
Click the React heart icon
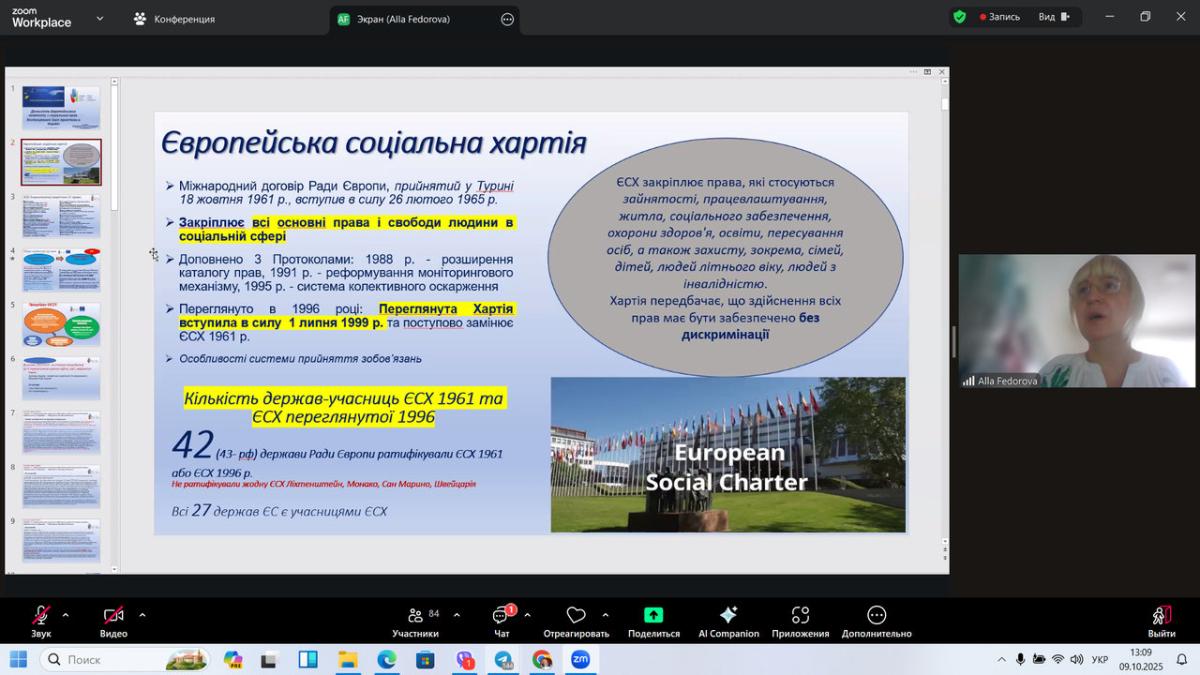pos(576,616)
